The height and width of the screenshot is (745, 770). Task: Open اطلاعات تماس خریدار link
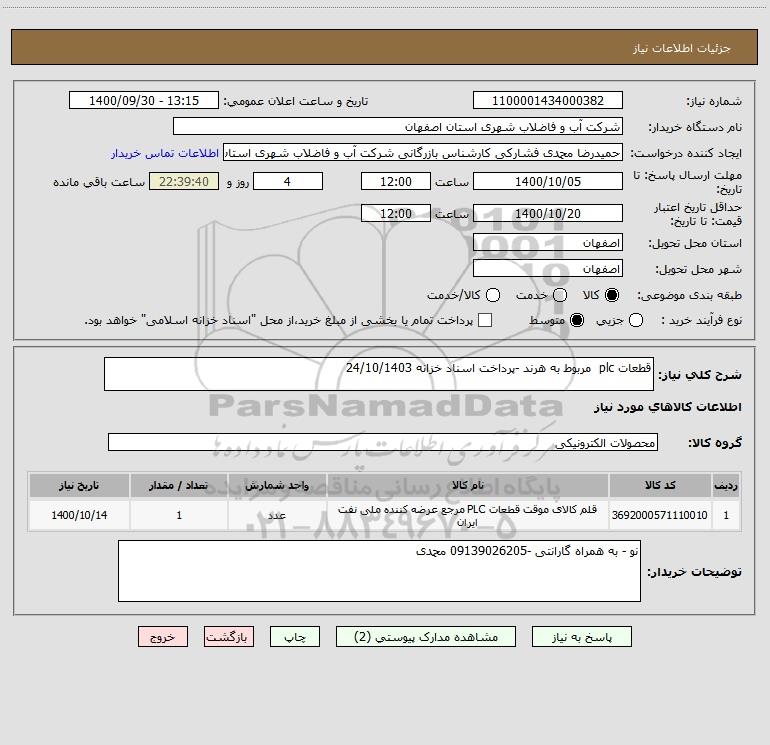click(x=165, y=153)
